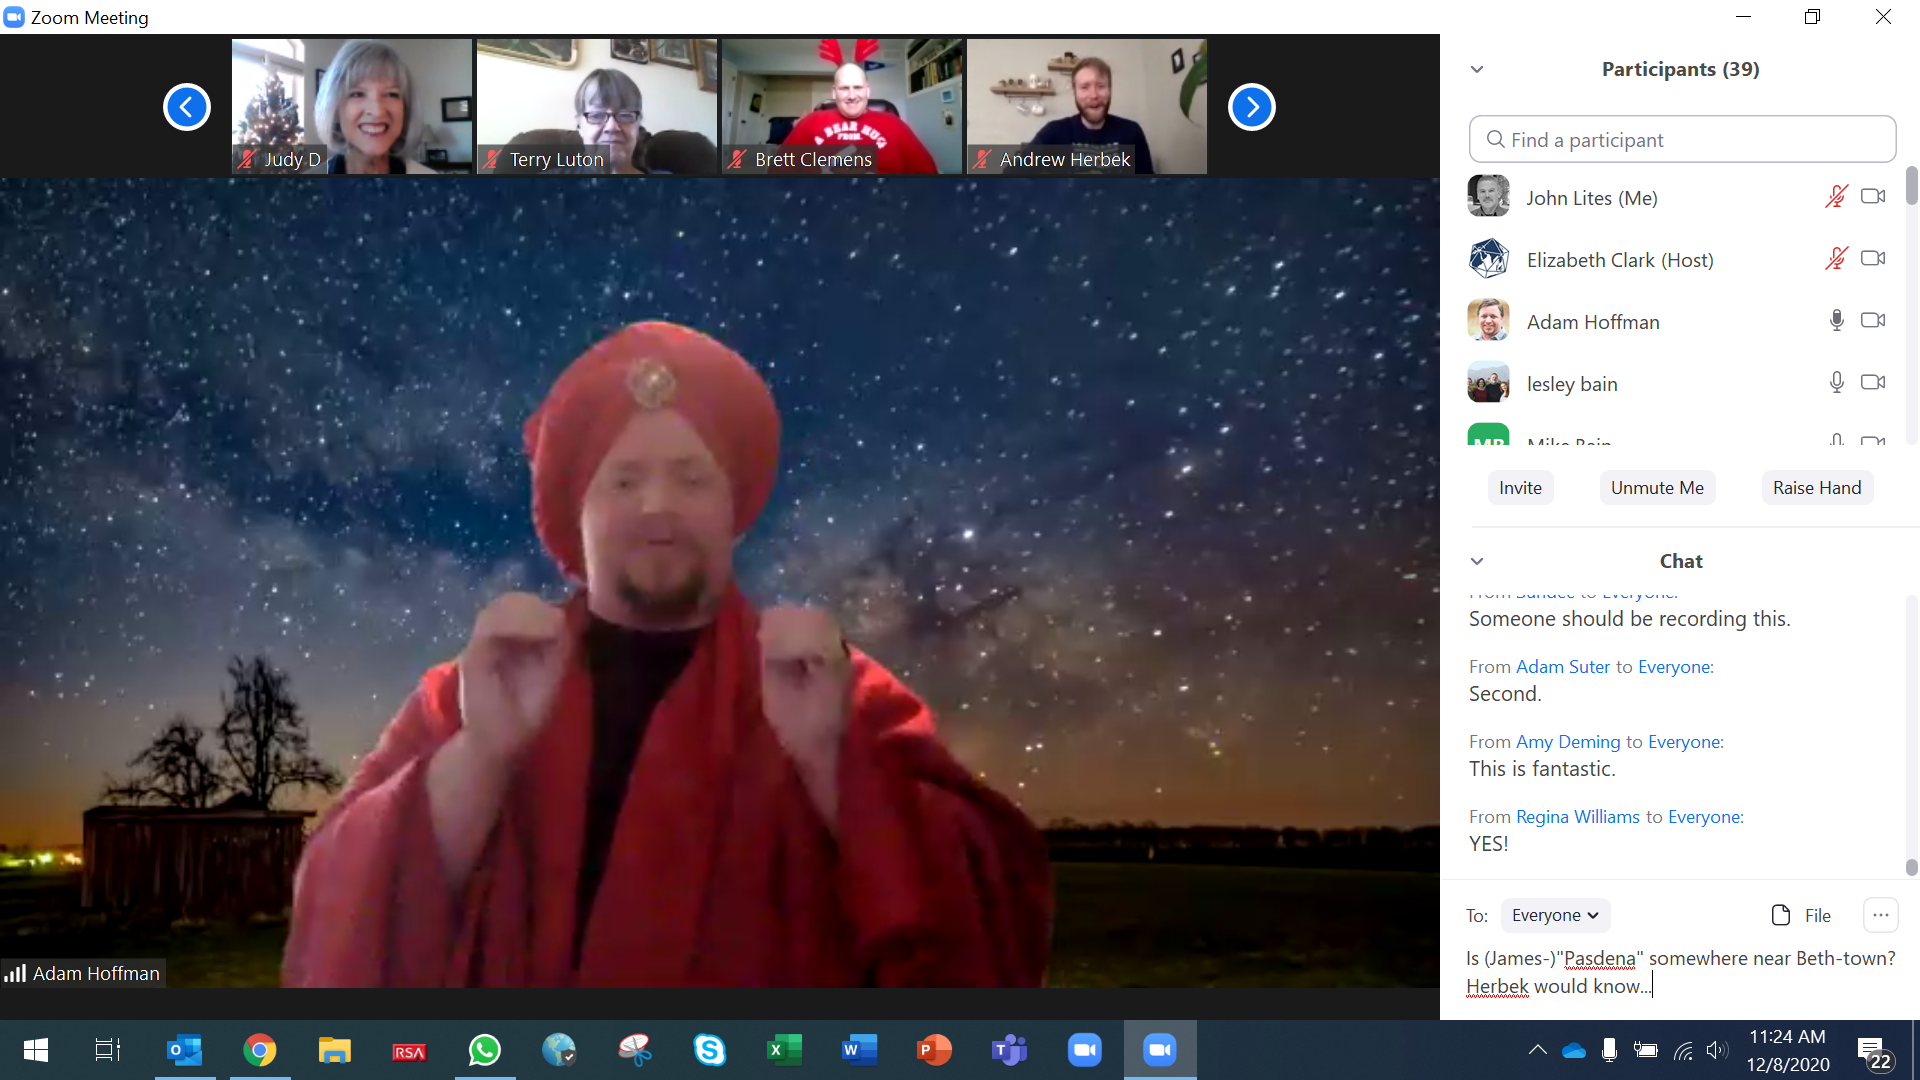This screenshot has height=1080, width=1920.
Task: Open File Explorer from the taskbar
Action: point(335,1050)
